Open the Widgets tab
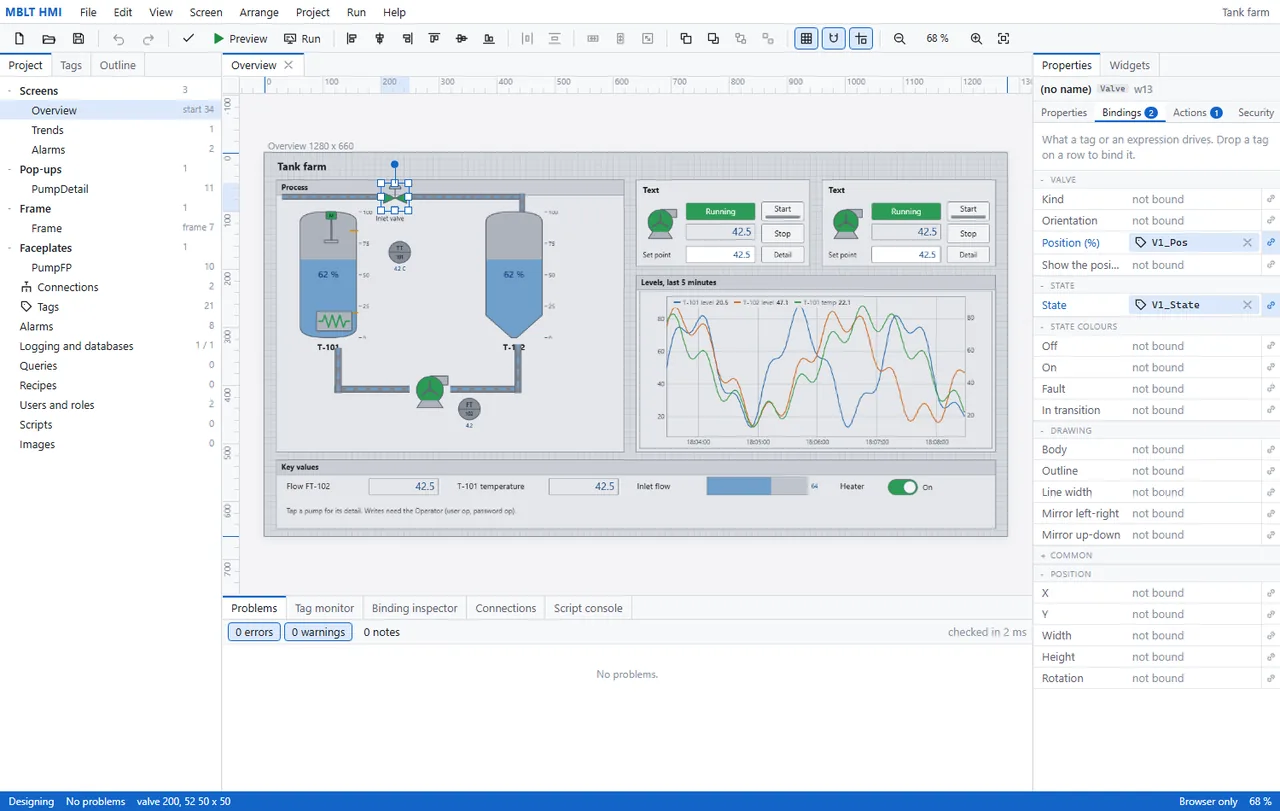 pyautogui.click(x=1130, y=65)
